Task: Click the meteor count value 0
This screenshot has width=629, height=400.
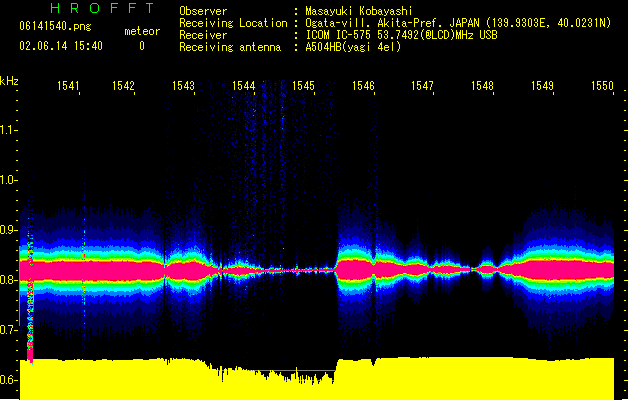Action: pos(142,46)
